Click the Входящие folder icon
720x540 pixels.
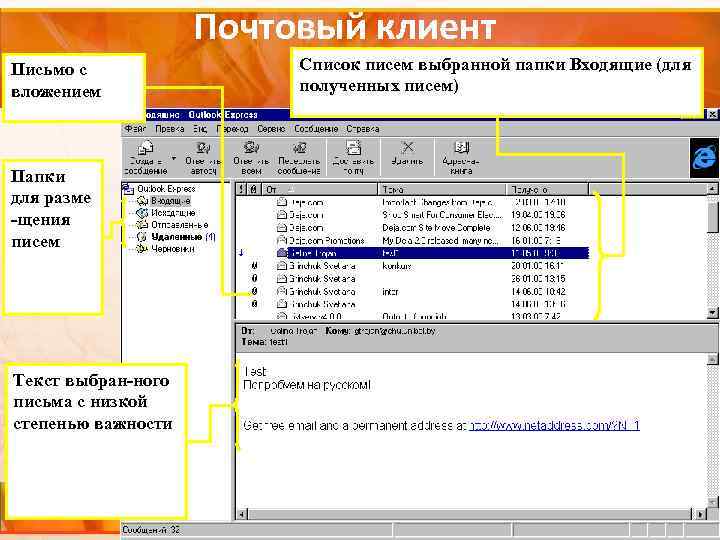pyautogui.click(x=143, y=201)
